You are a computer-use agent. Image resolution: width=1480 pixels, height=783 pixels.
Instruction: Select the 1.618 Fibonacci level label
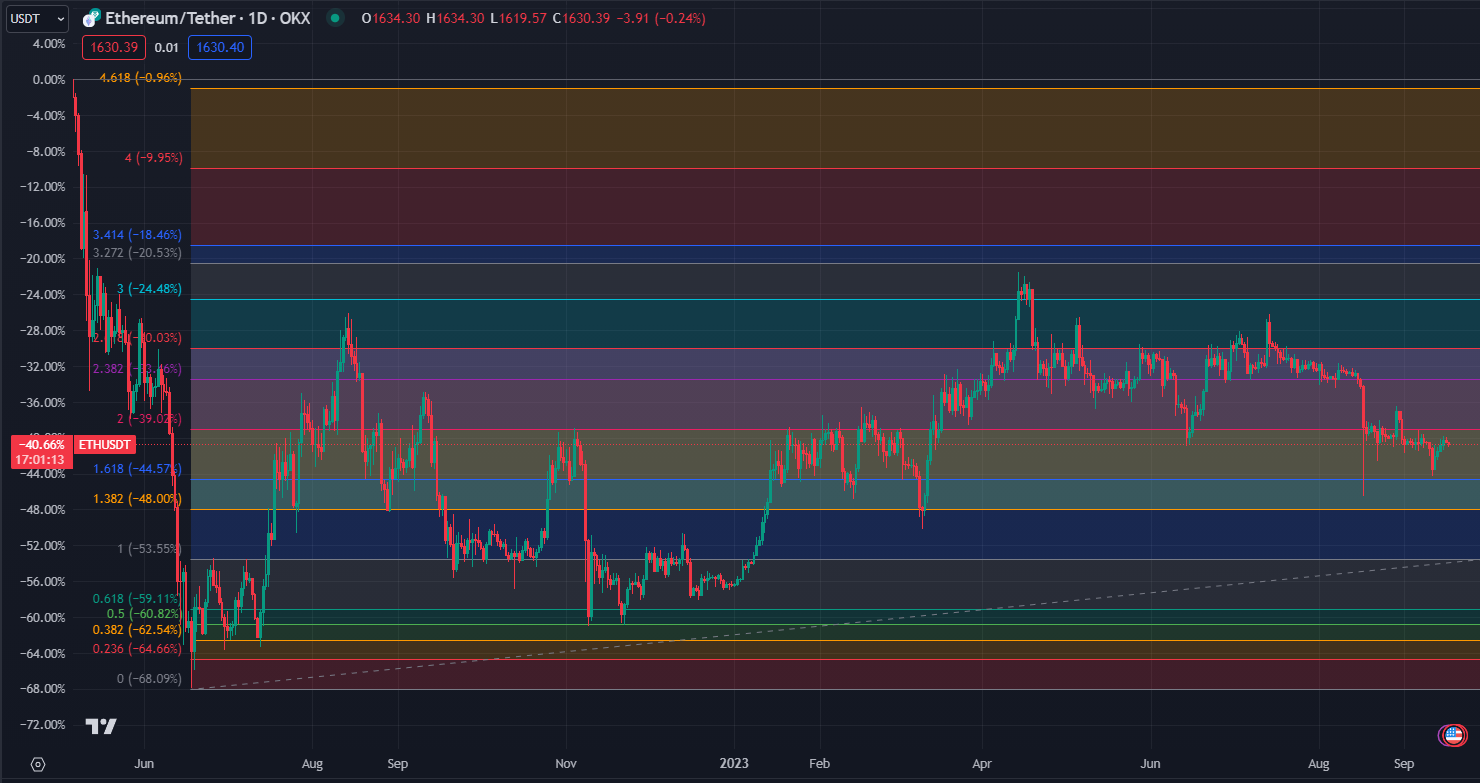coord(137,469)
